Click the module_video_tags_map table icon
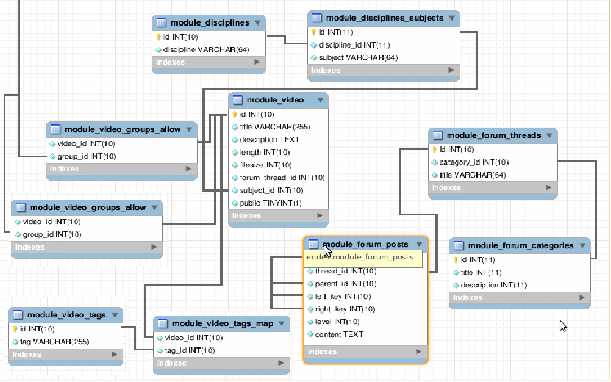 pyautogui.click(x=162, y=324)
